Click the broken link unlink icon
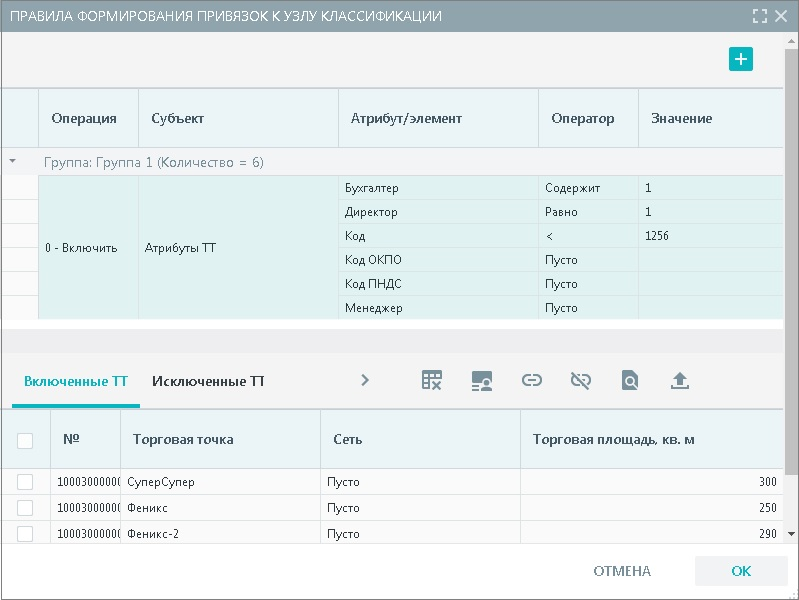The image size is (799, 600). tap(580, 380)
